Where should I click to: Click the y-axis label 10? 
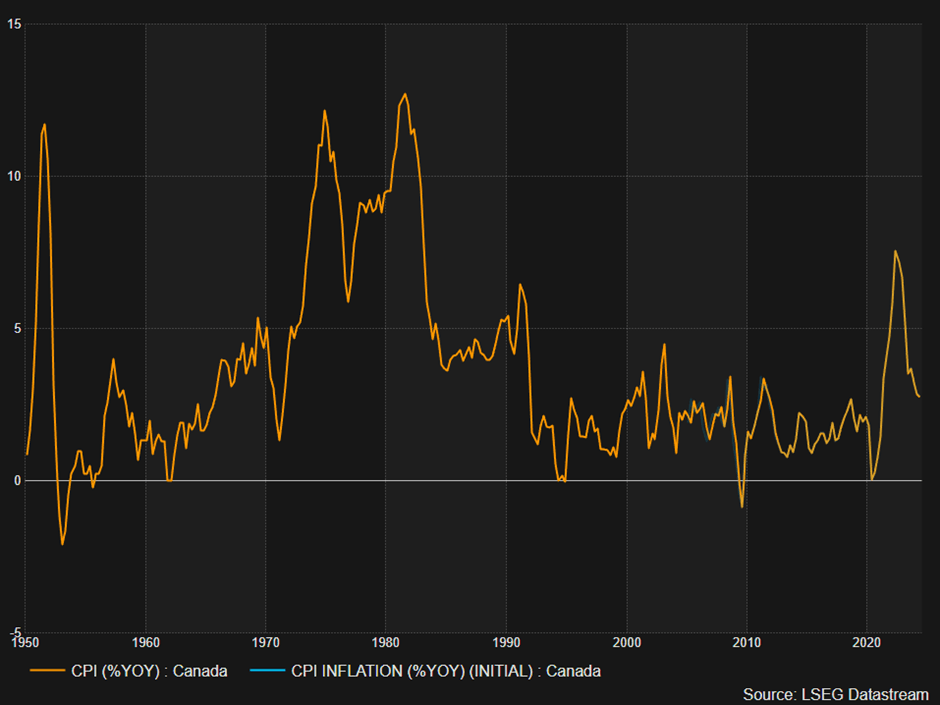14,176
